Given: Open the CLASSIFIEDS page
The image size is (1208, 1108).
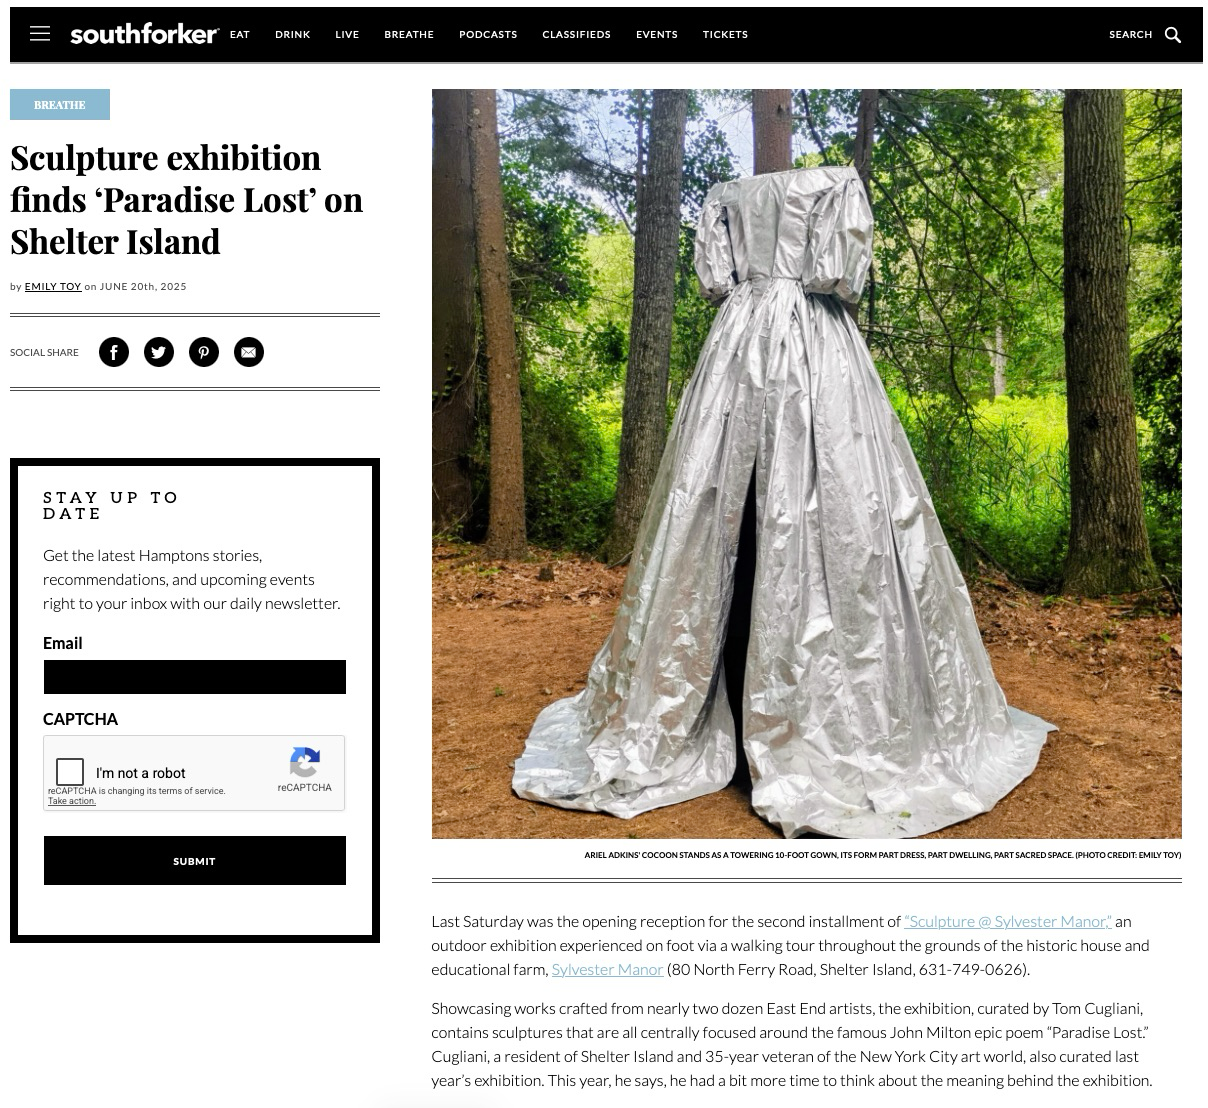Looking at the screenshot, I should click(576, 35).
